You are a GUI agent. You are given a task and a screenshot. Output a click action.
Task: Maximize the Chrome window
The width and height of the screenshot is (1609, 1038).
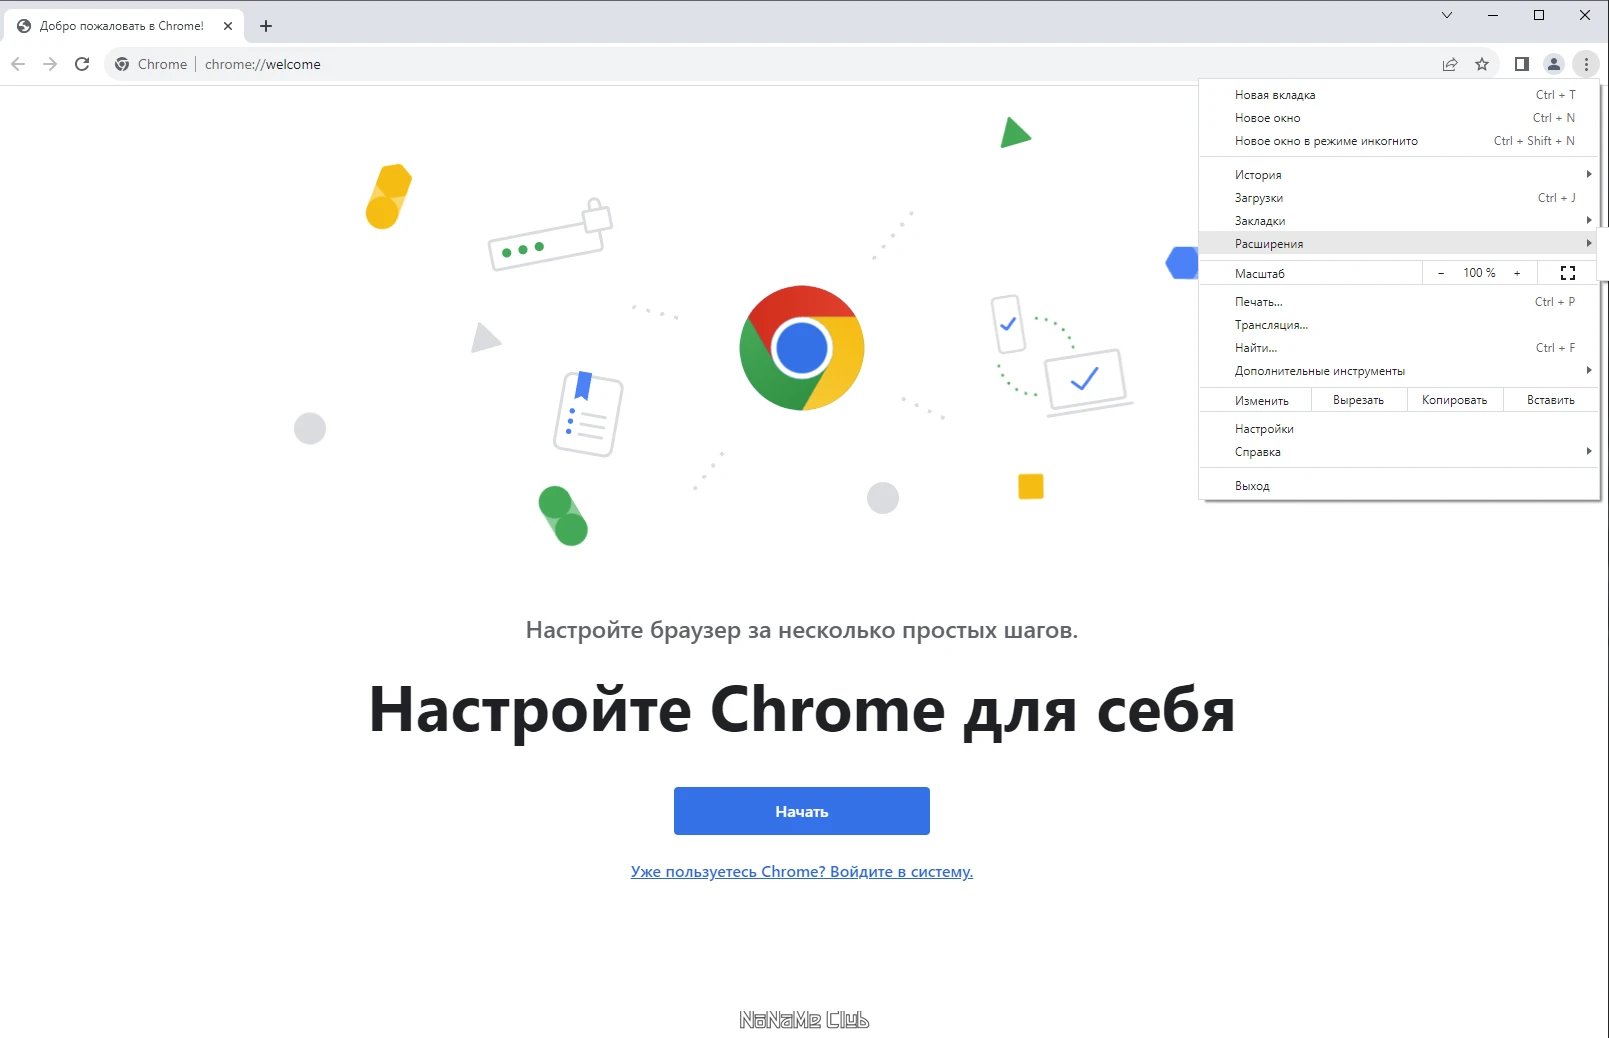pyautogui.click(x=1539, y=15)
